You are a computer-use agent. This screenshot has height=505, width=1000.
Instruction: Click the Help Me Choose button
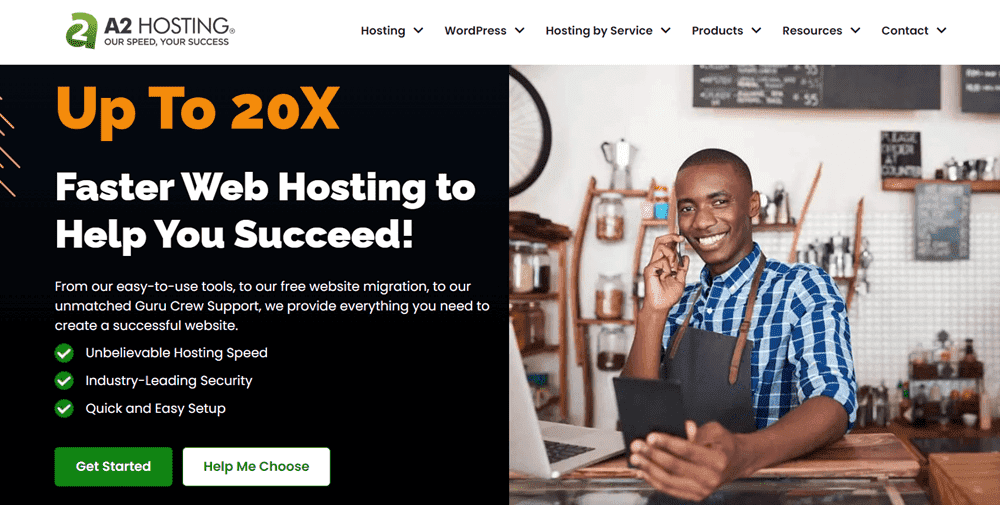256,467
